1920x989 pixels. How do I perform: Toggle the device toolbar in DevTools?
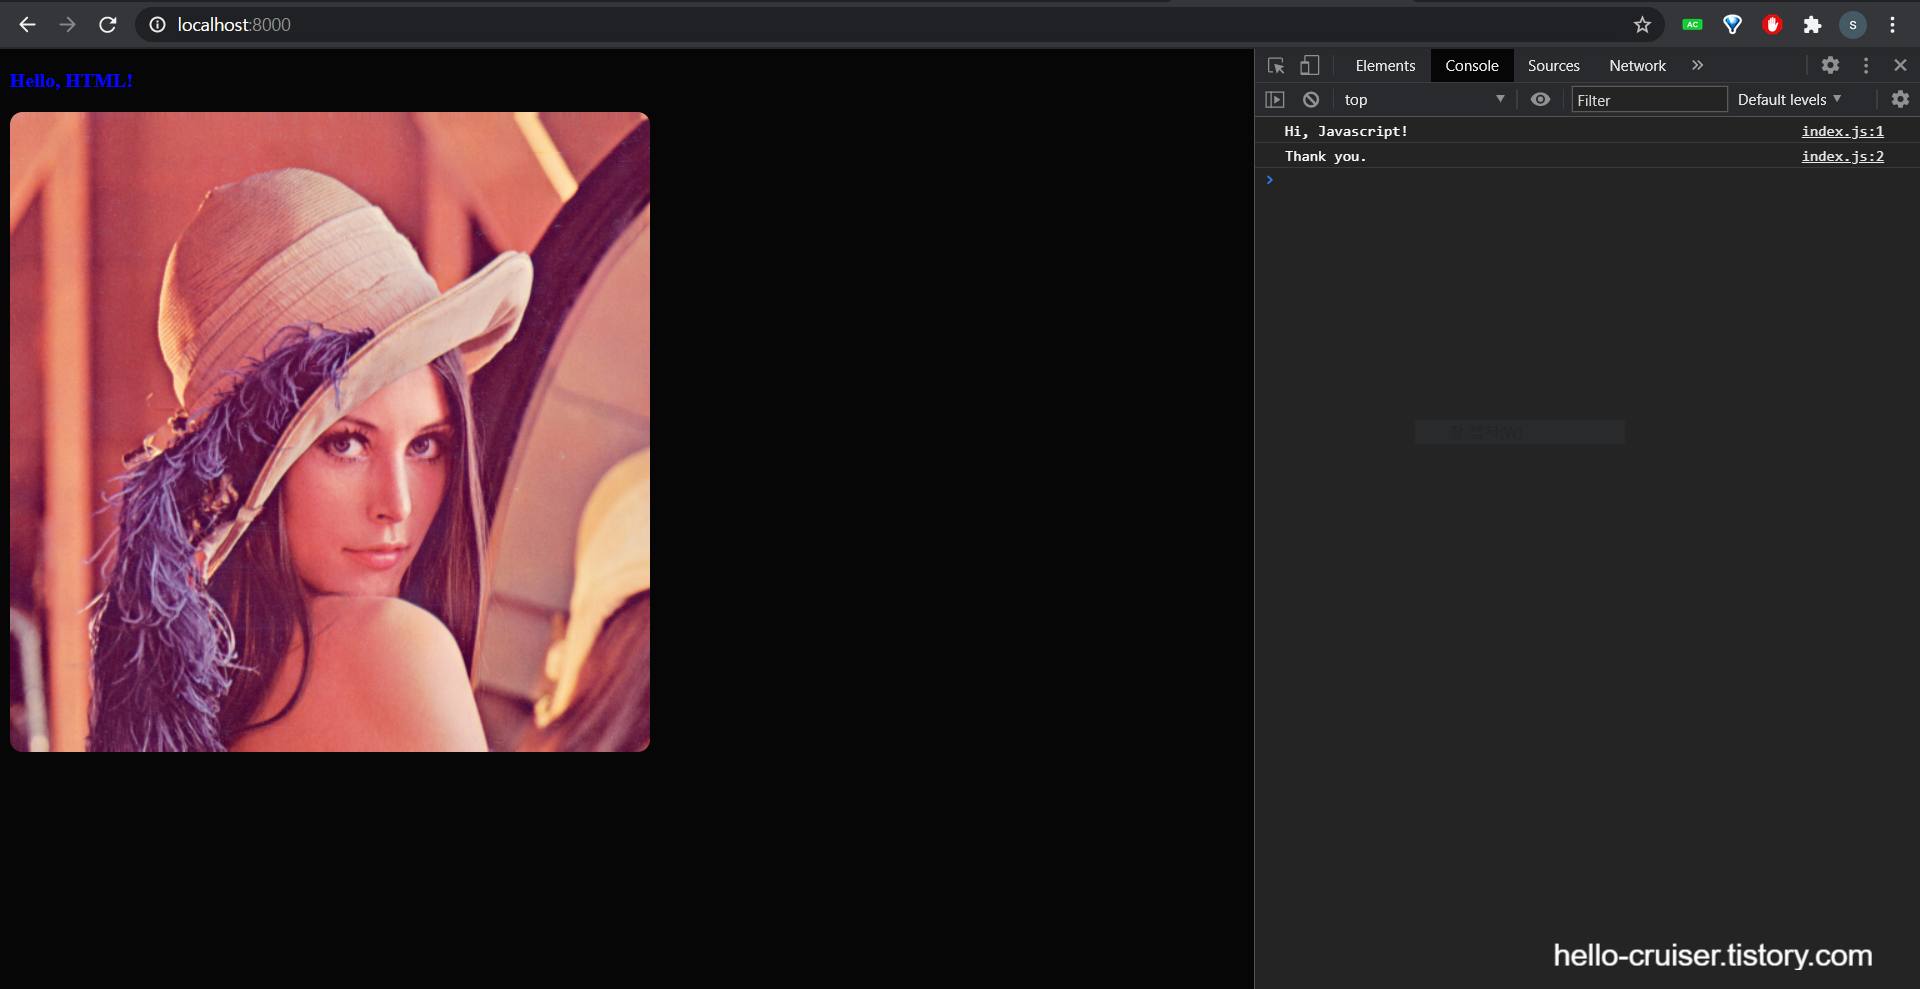(1309, 65)
